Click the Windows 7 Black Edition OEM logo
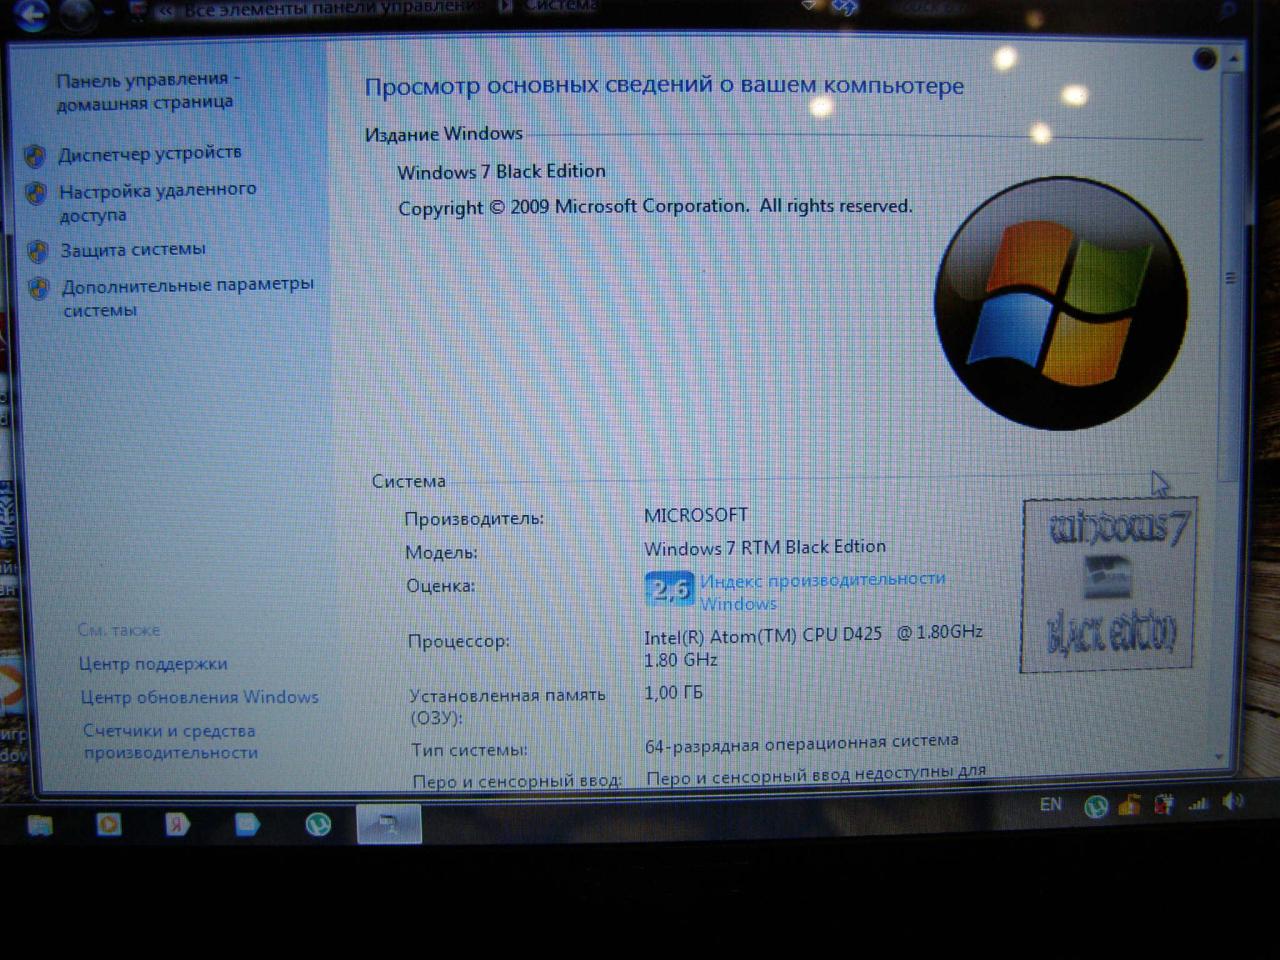Image resolution: width=1280 pixels, height=960 pixels. point(1108,585)
